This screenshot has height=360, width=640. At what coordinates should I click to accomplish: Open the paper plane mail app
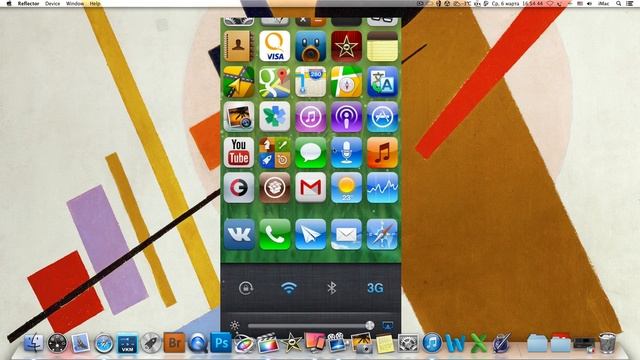click(x=310, y=234)
